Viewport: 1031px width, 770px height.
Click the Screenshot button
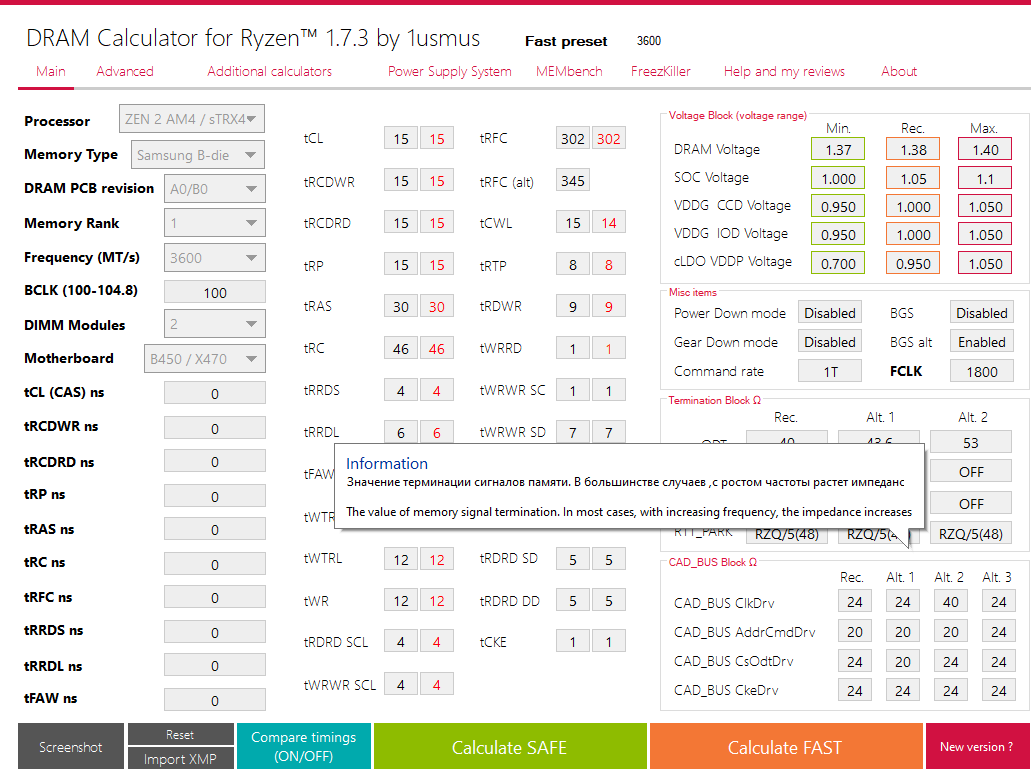pos(70,746)
